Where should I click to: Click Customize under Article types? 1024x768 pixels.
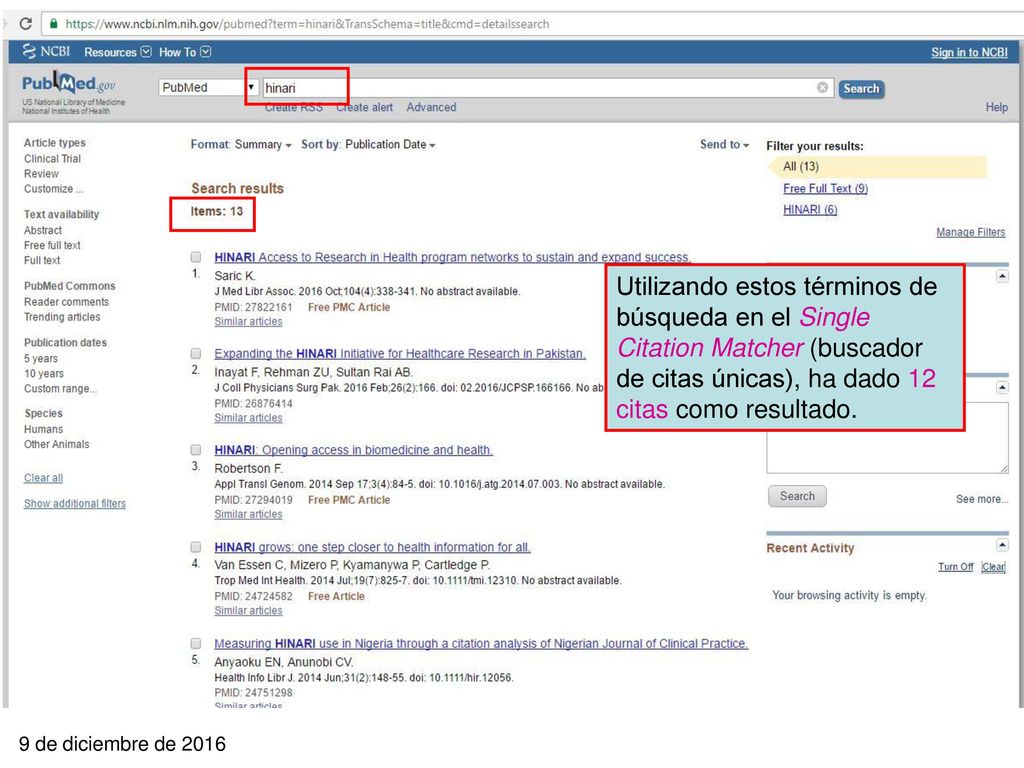coord(54,189)
